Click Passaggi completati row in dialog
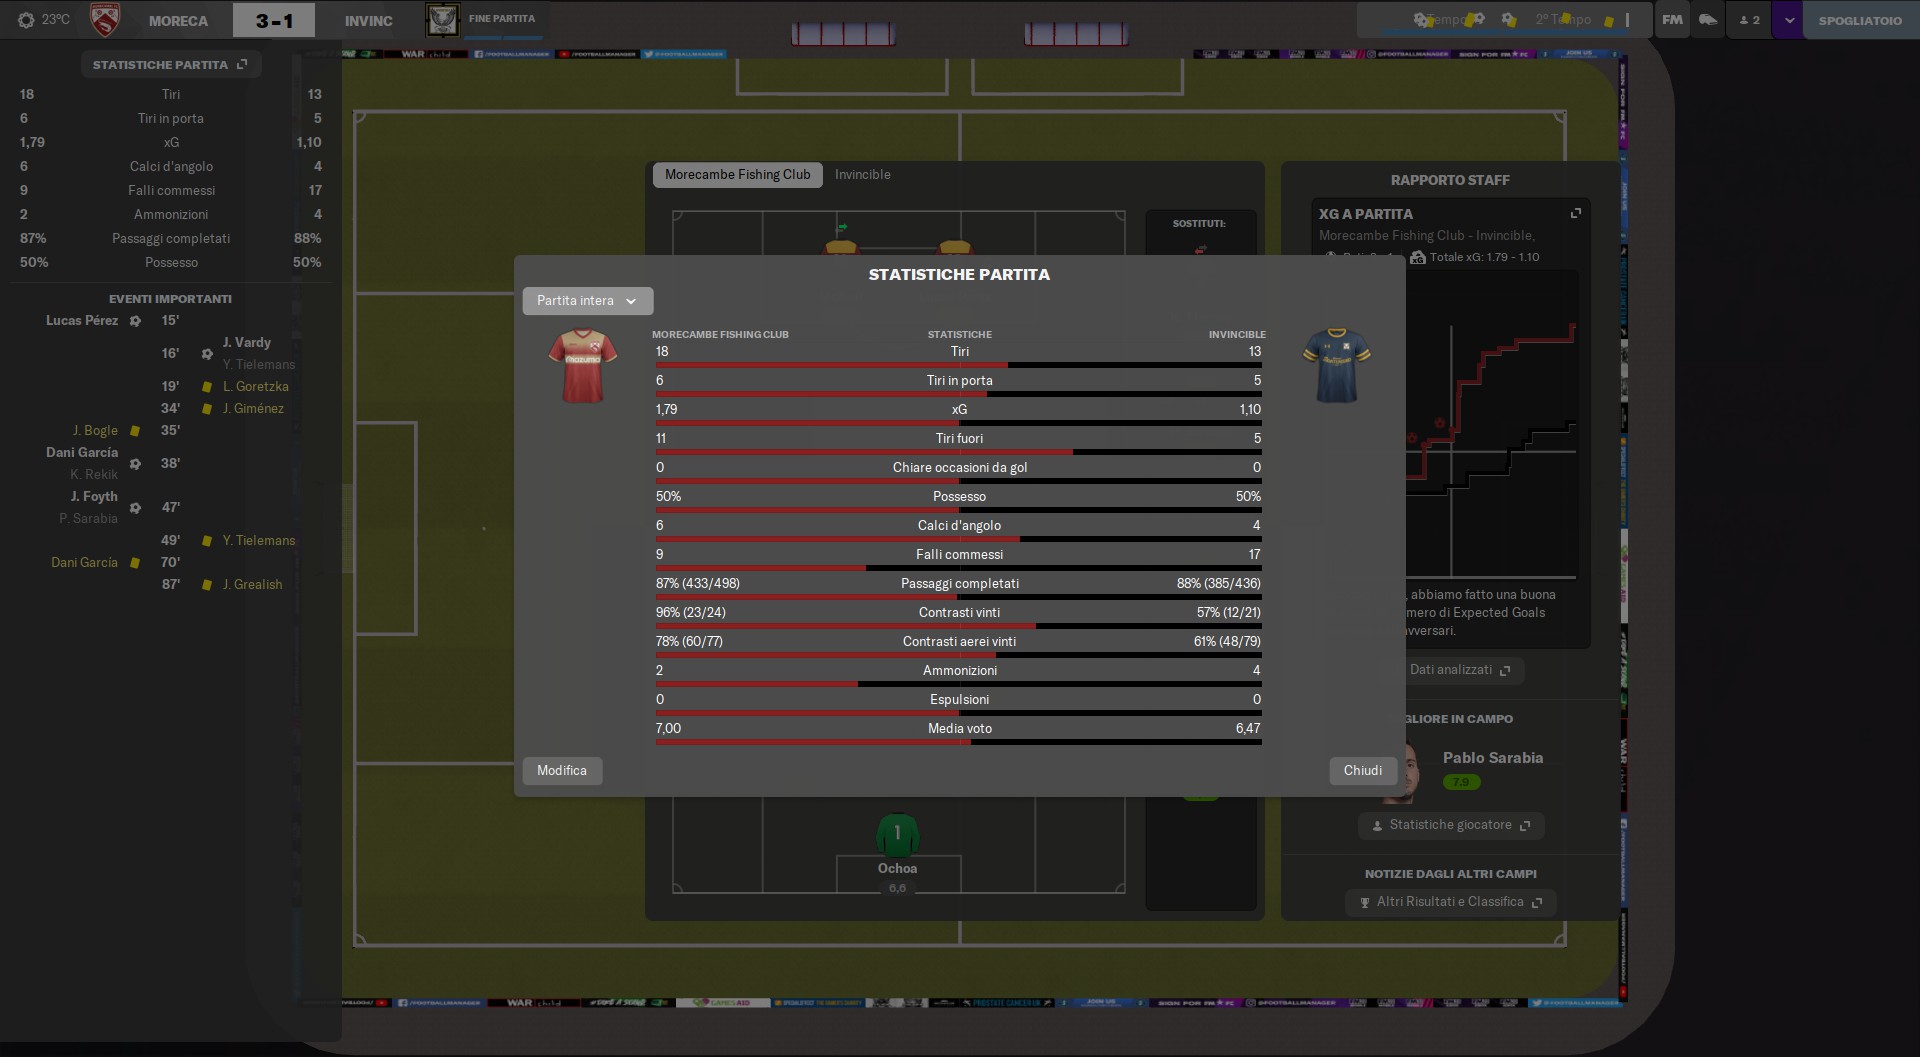1920x1057 pixels. tap(958, 584)
